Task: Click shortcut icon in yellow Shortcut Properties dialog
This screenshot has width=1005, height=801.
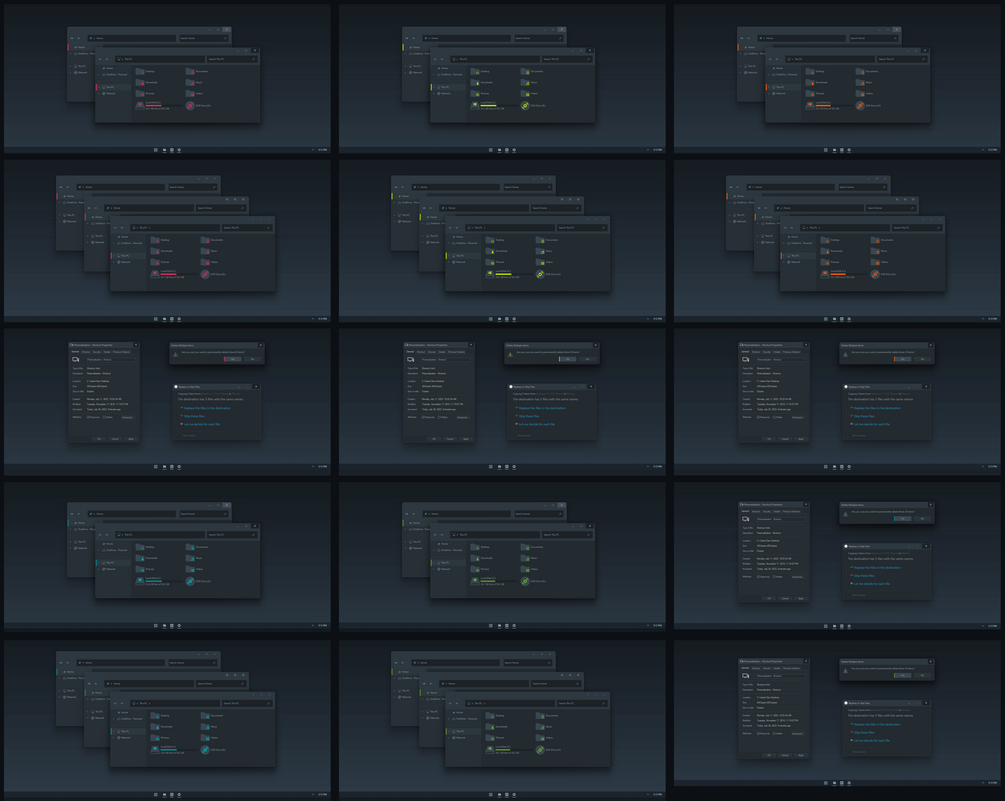Action: tap(411, 359)
